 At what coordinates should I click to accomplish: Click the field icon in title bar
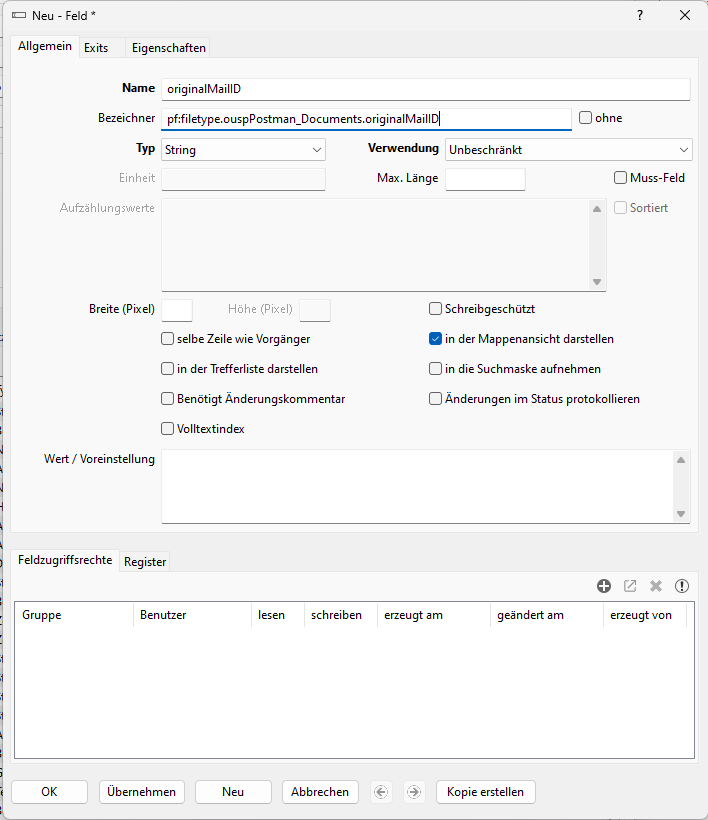19,16
